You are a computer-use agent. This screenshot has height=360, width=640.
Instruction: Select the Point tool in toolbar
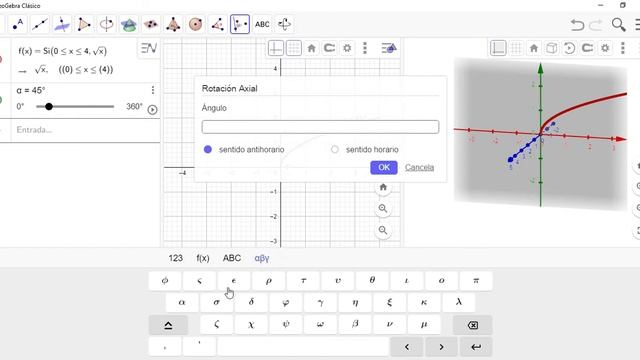tap(18, 24)
